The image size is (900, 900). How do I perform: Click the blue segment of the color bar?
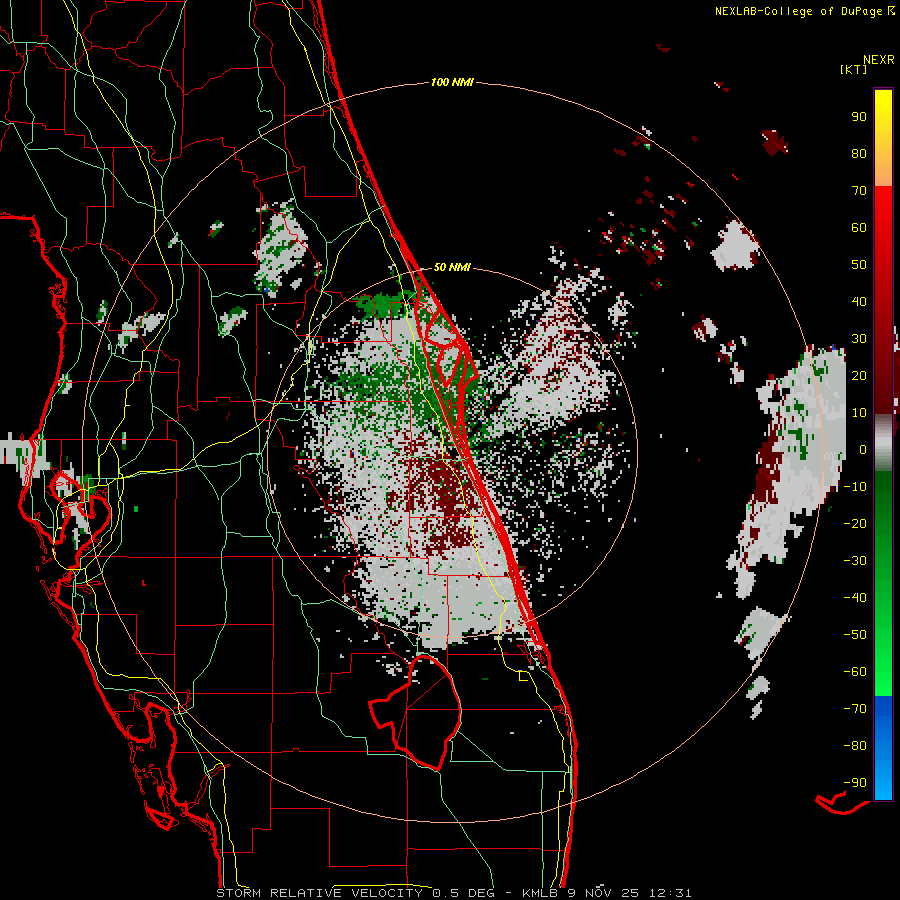click(883, 746)
